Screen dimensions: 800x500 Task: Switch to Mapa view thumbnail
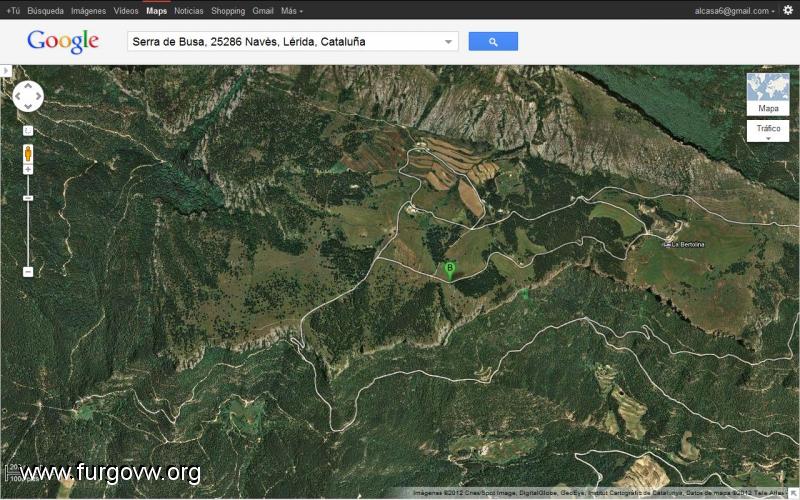pos(768,94)
